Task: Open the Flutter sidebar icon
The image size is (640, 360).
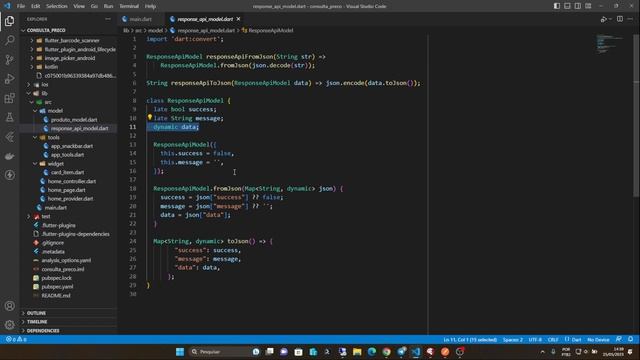Action: point(9,137)
